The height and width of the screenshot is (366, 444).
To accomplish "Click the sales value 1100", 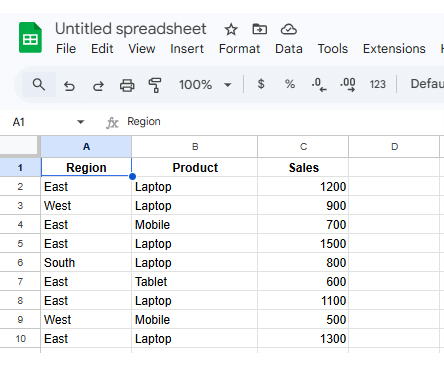I will point(303,300).
